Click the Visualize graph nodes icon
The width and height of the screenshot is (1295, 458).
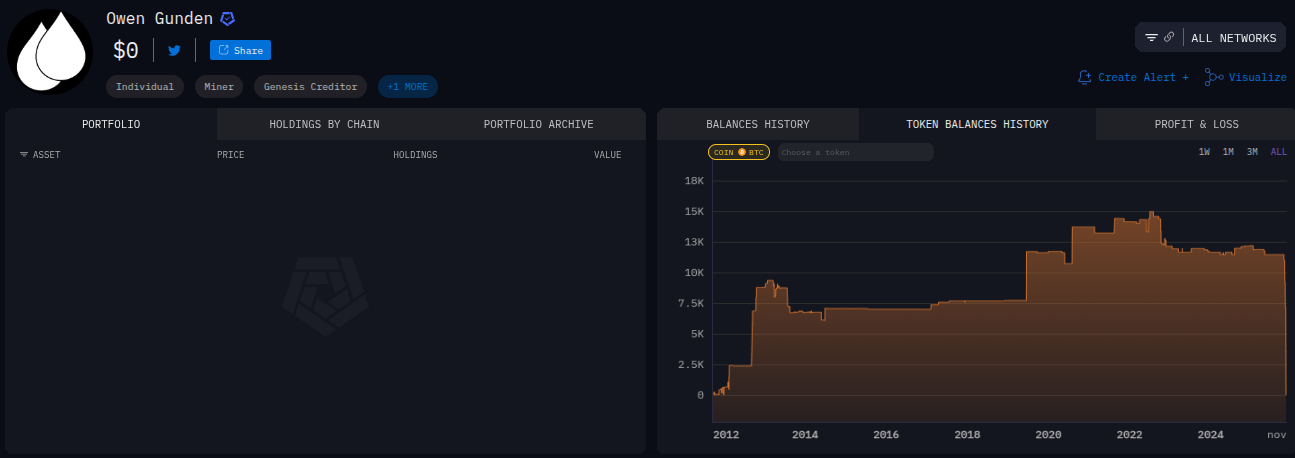pyautogui.click(x=1213, y=77)
